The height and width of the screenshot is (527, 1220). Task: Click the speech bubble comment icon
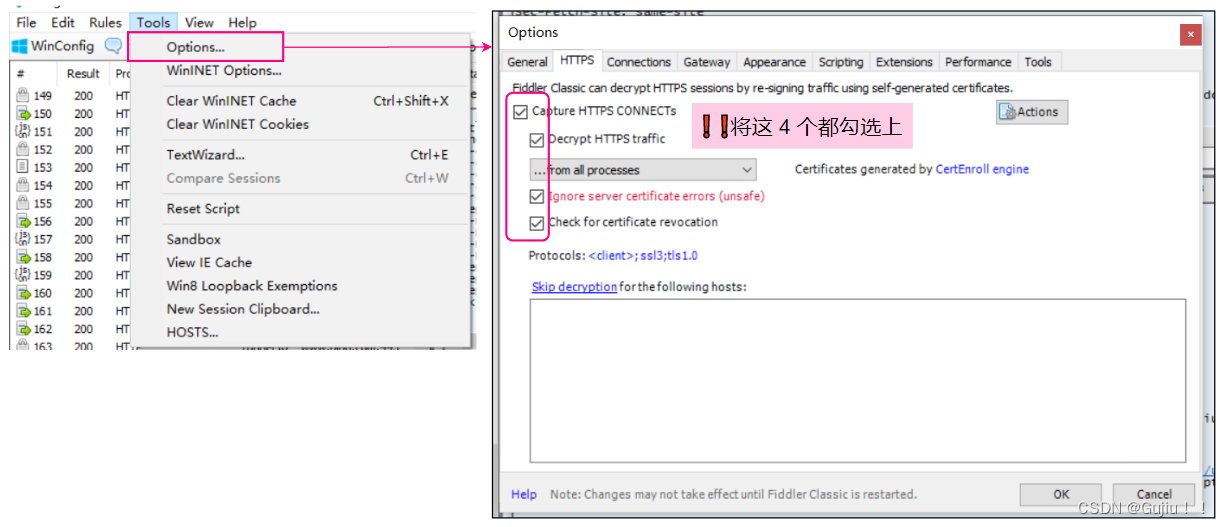point(113,46)
